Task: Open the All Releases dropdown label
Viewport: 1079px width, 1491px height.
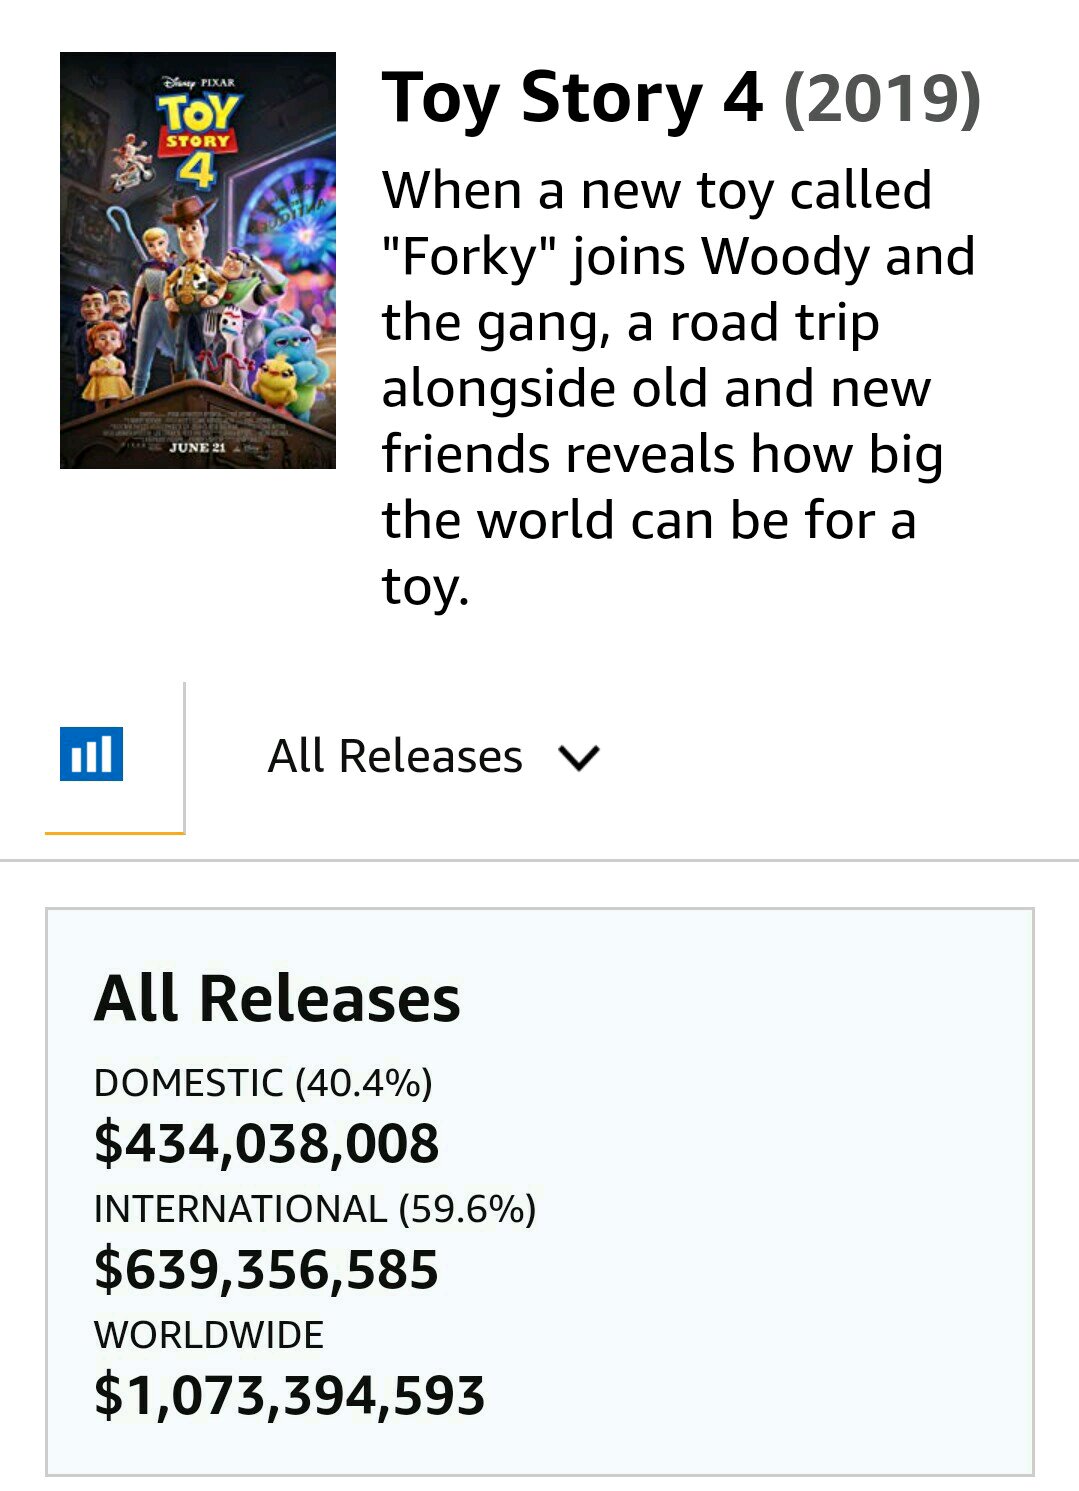Action: [x=395, y=756]
